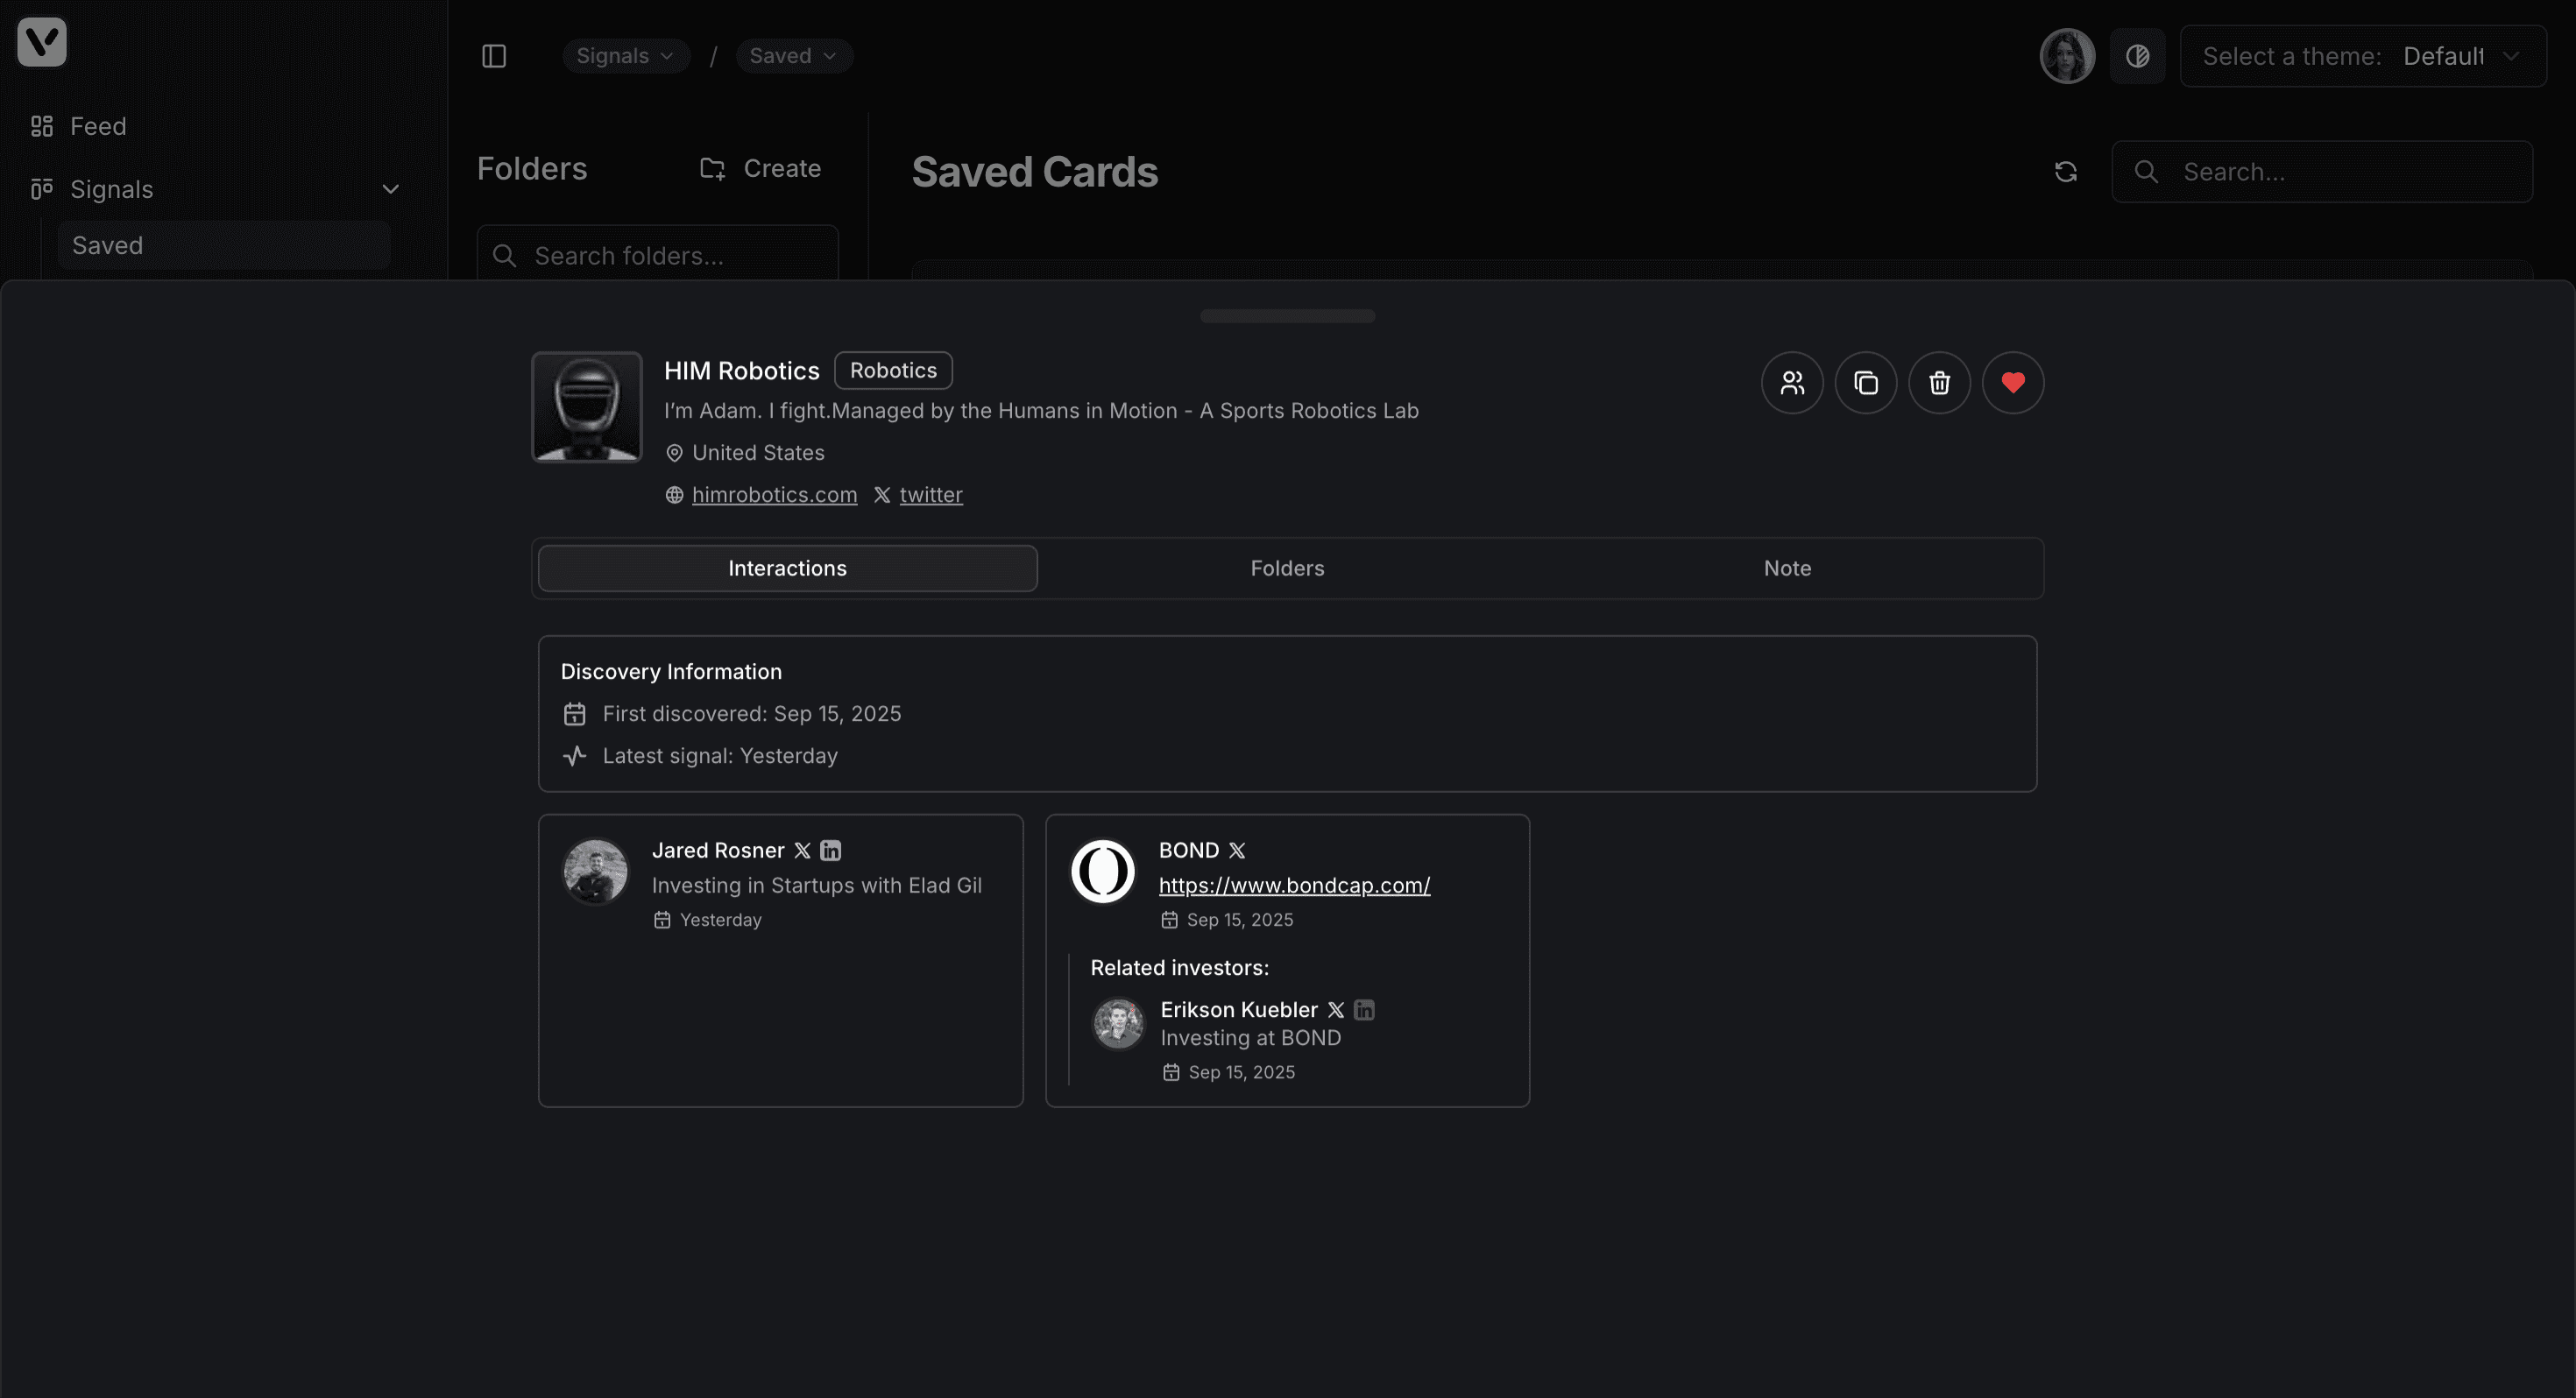Open the Select a theme dropdown

(x=2362, y=56)
